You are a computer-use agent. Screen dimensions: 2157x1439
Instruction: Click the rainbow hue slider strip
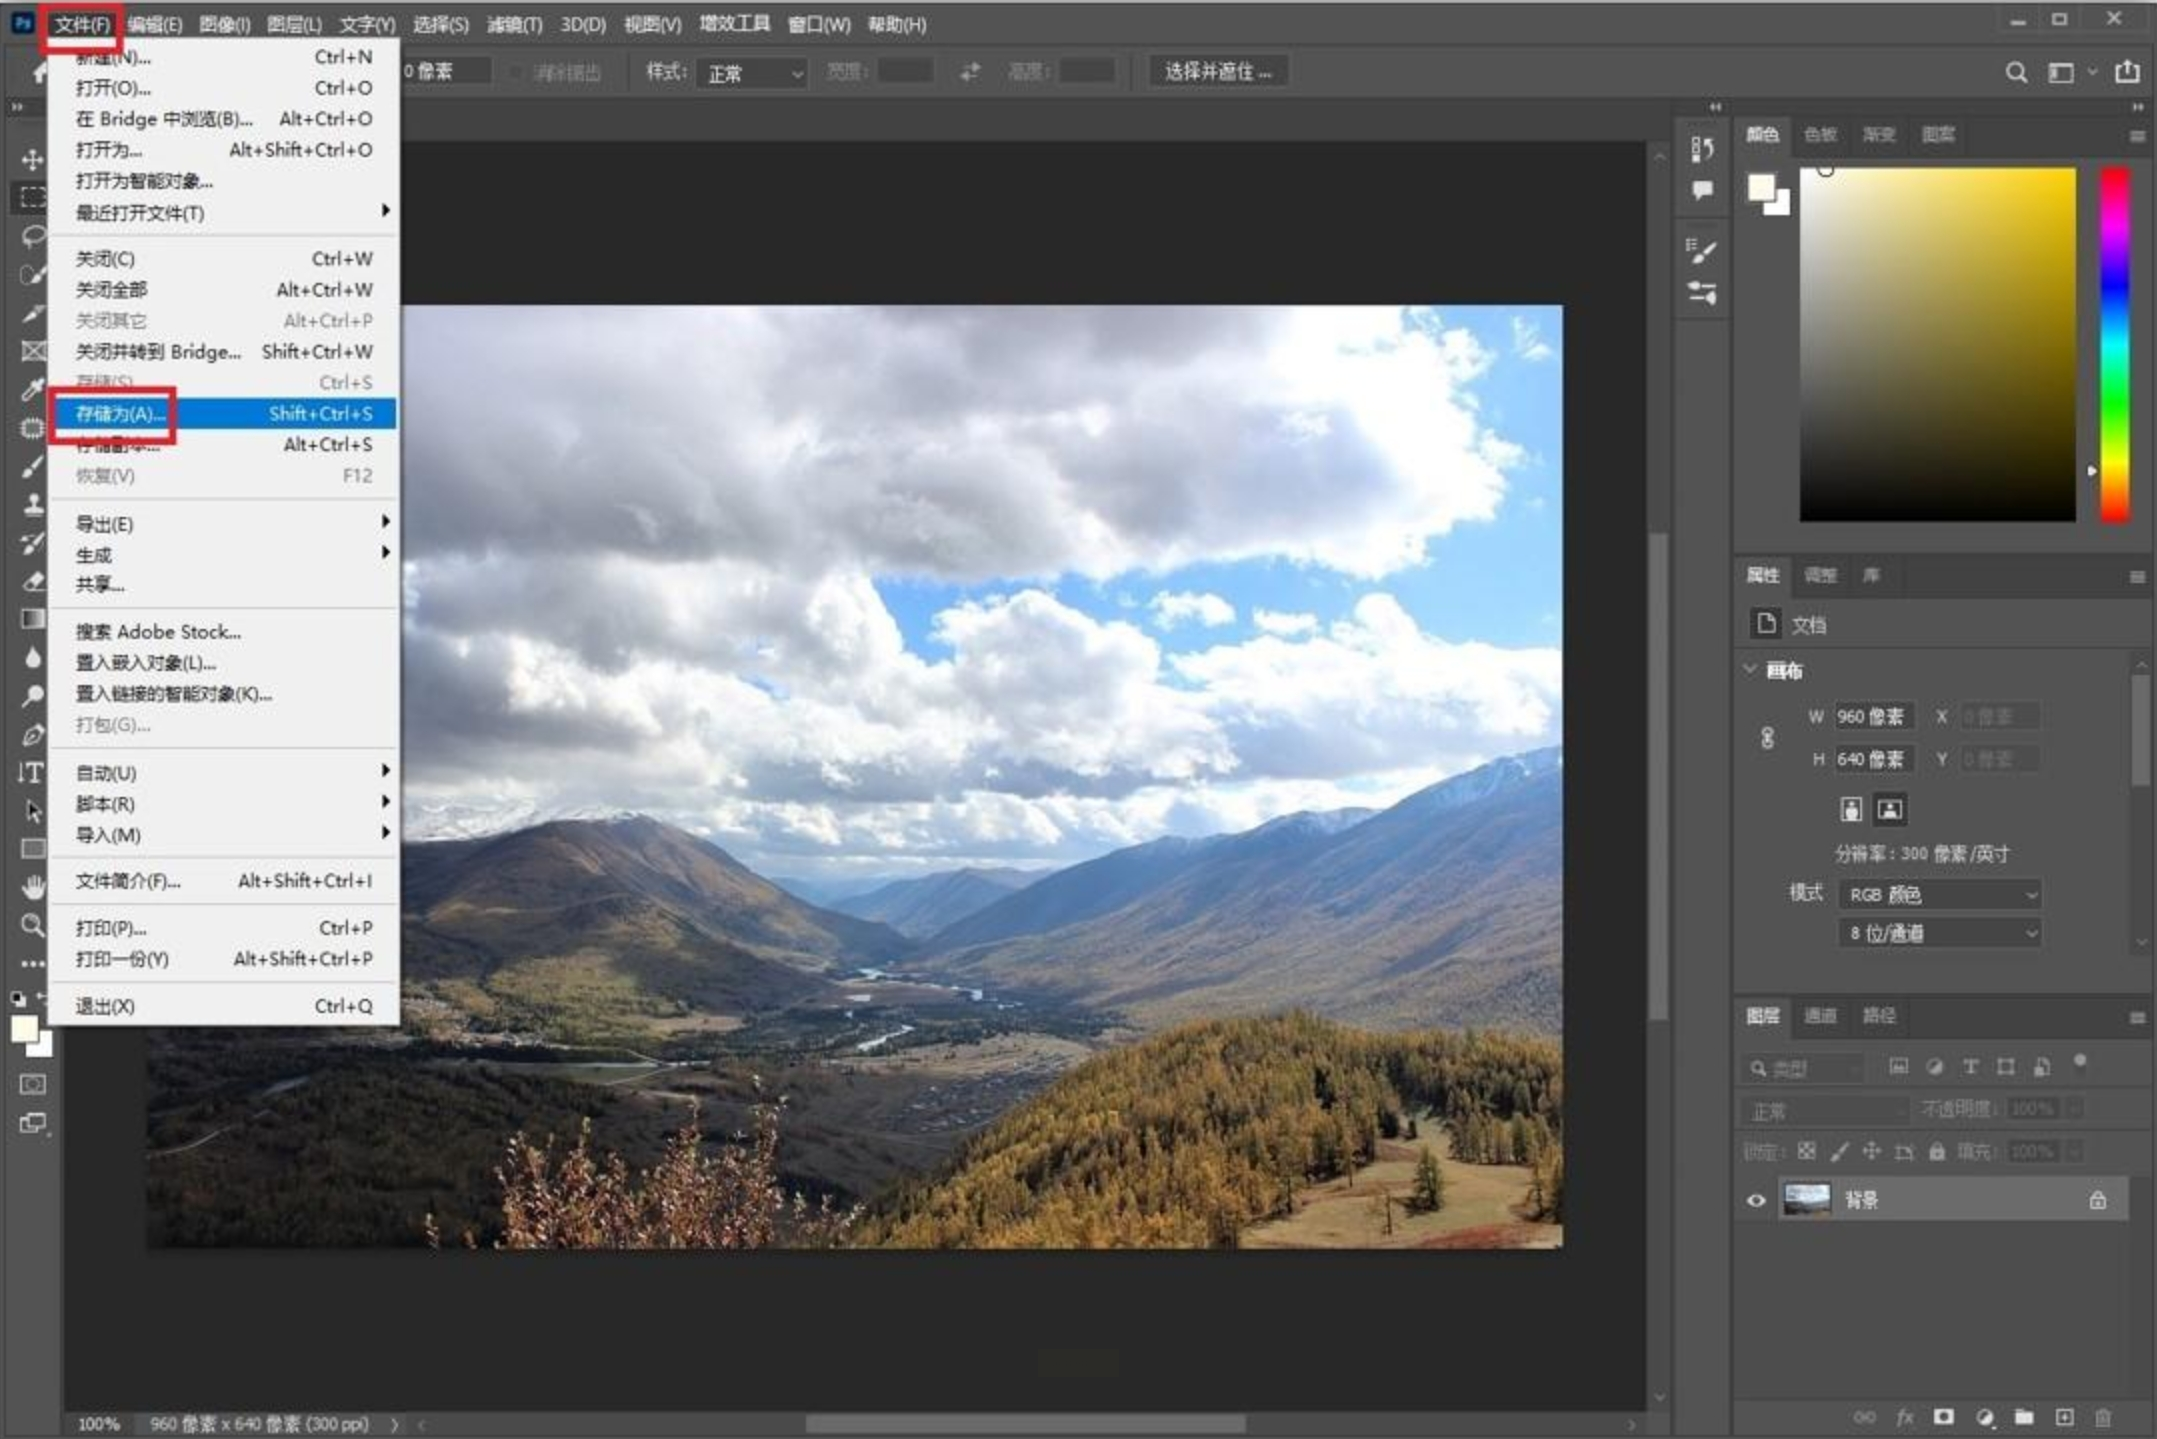tap(2113, 344)
